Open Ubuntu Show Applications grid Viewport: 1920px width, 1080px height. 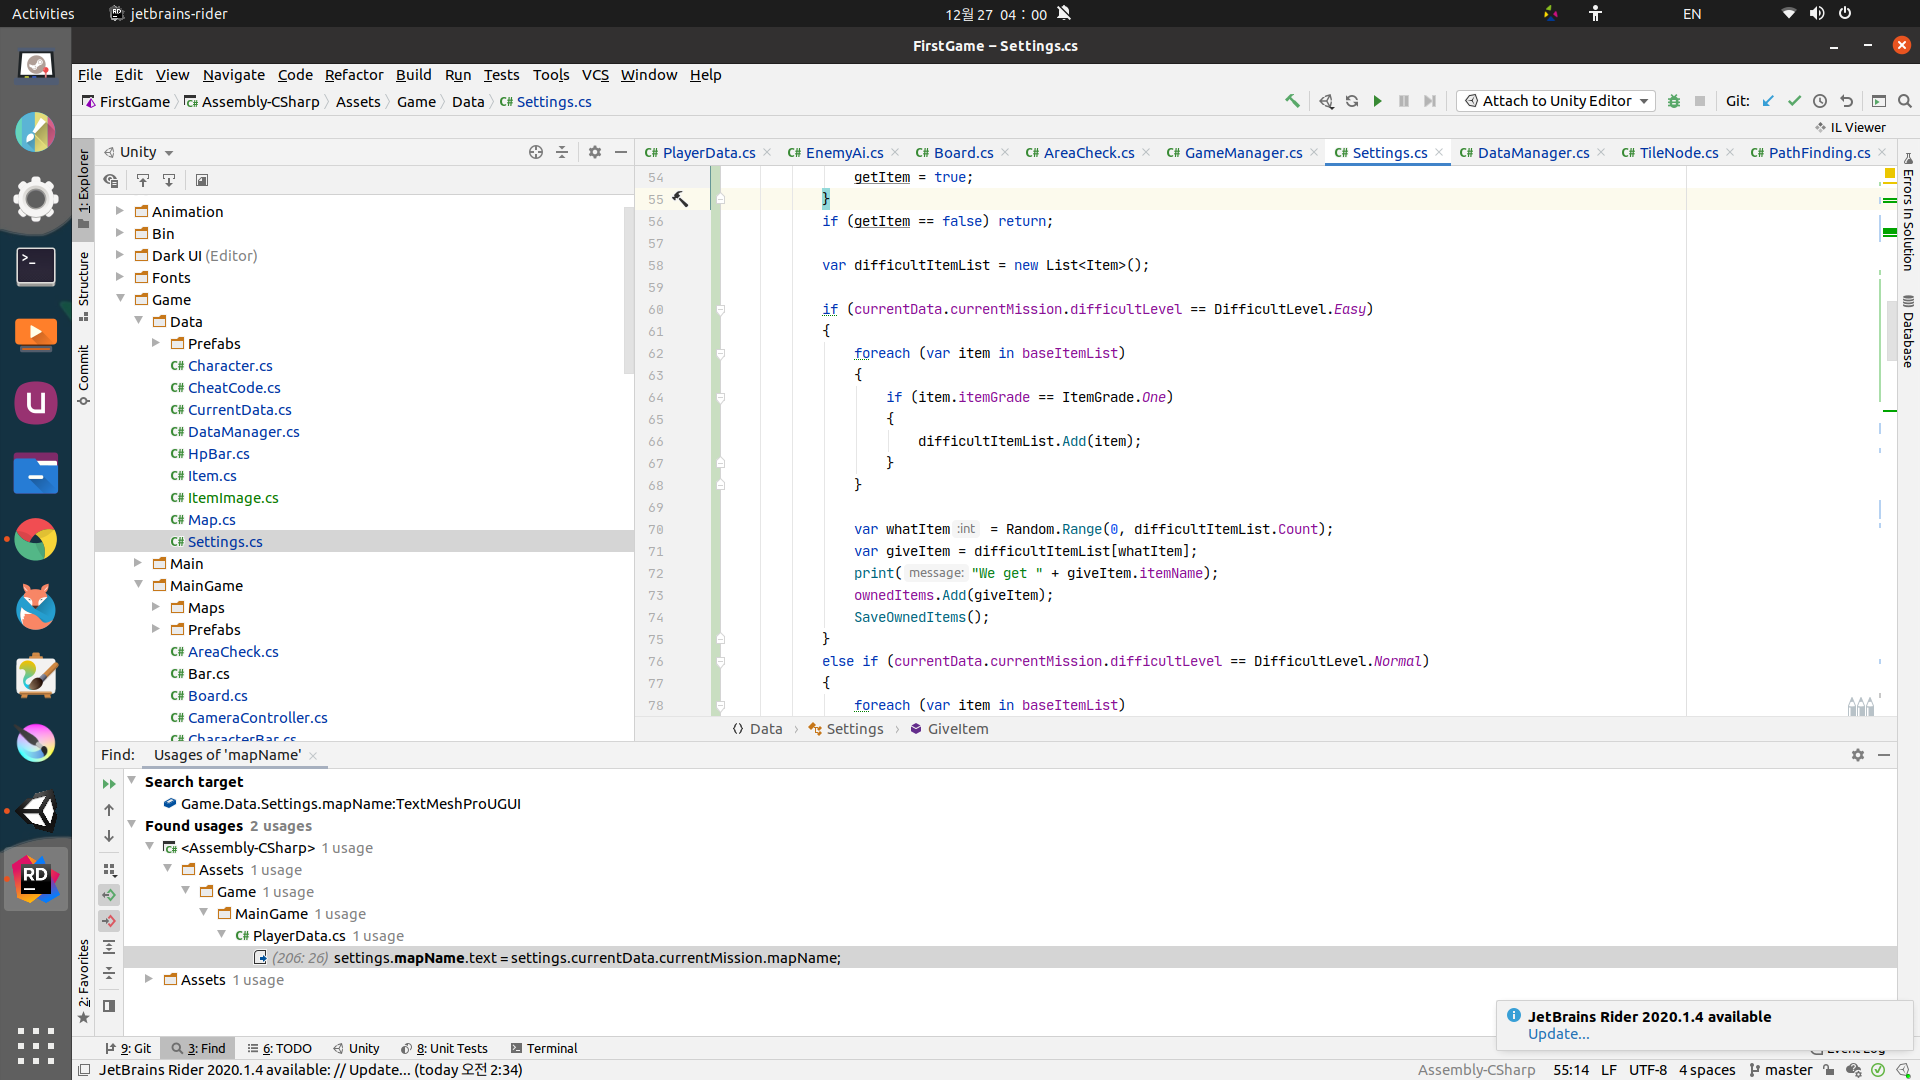coord(36,1046)
